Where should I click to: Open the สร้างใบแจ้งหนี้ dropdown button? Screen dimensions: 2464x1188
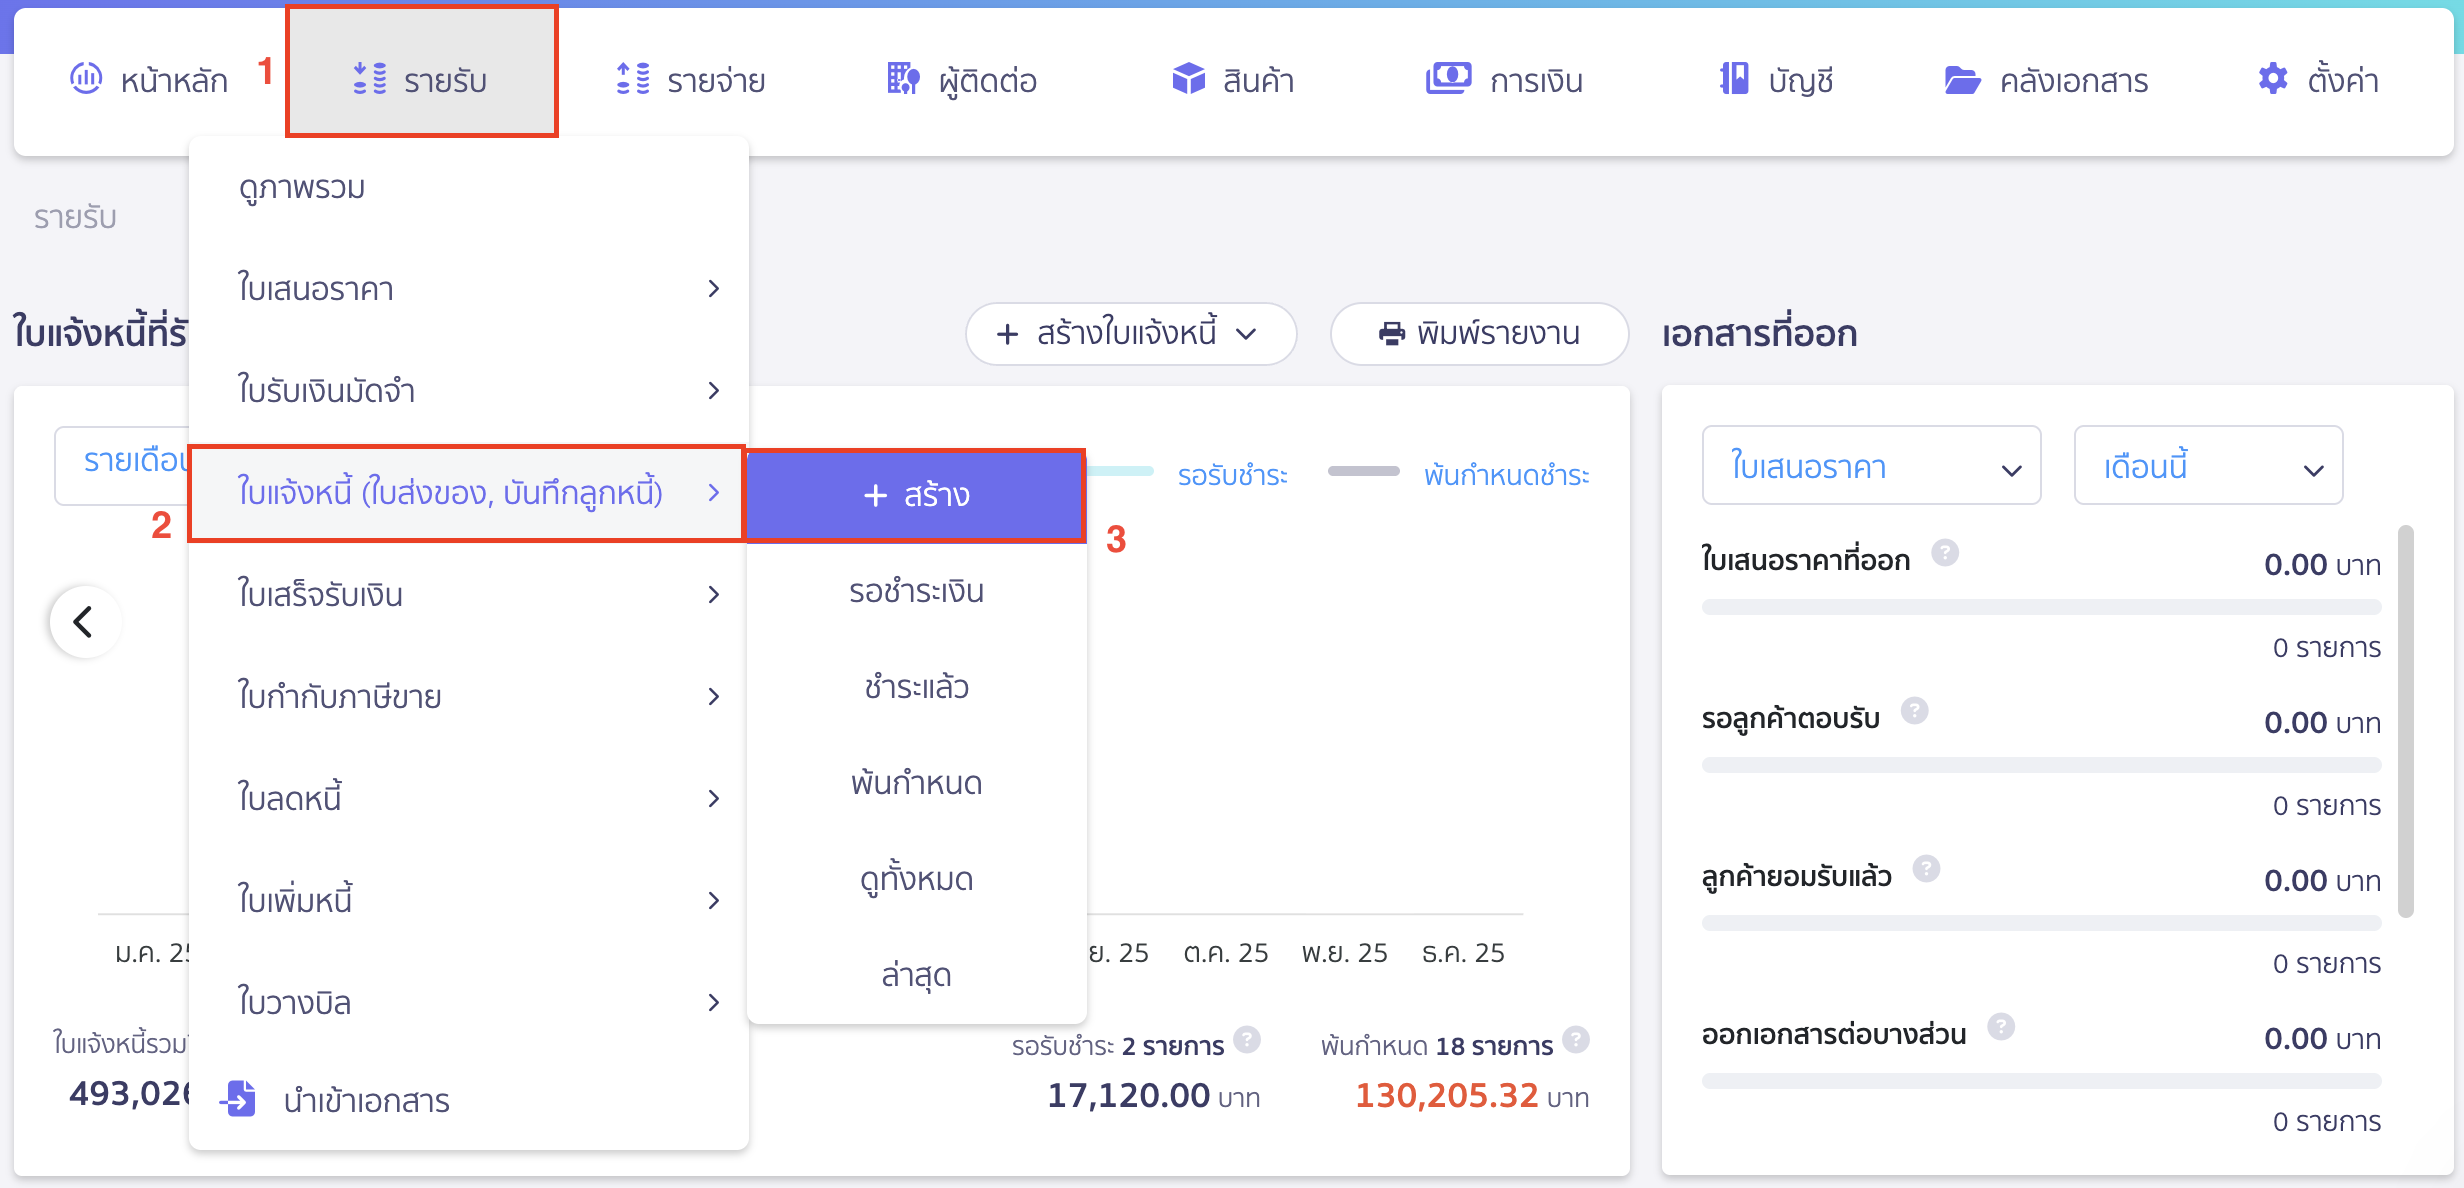[1130, 333]
